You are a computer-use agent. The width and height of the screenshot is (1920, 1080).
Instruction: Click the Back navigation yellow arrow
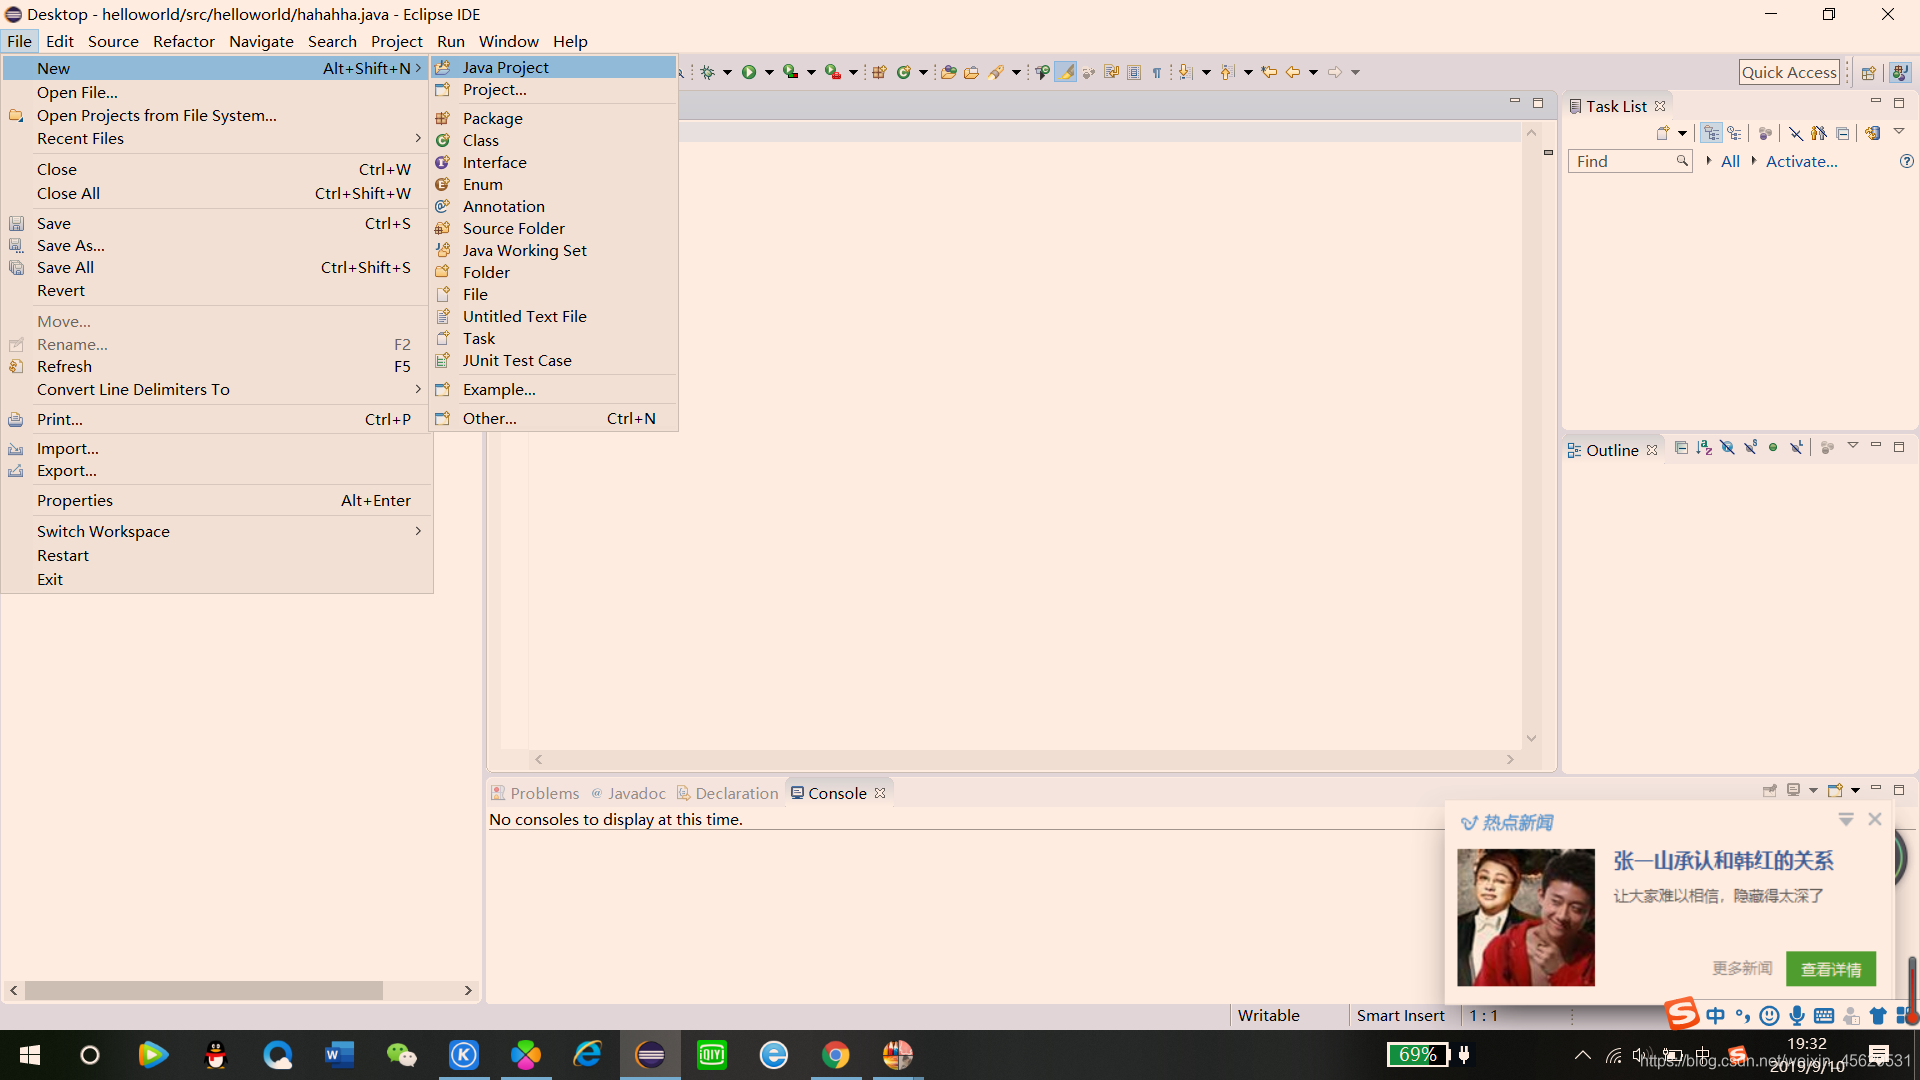click(x=1293, y=72)
